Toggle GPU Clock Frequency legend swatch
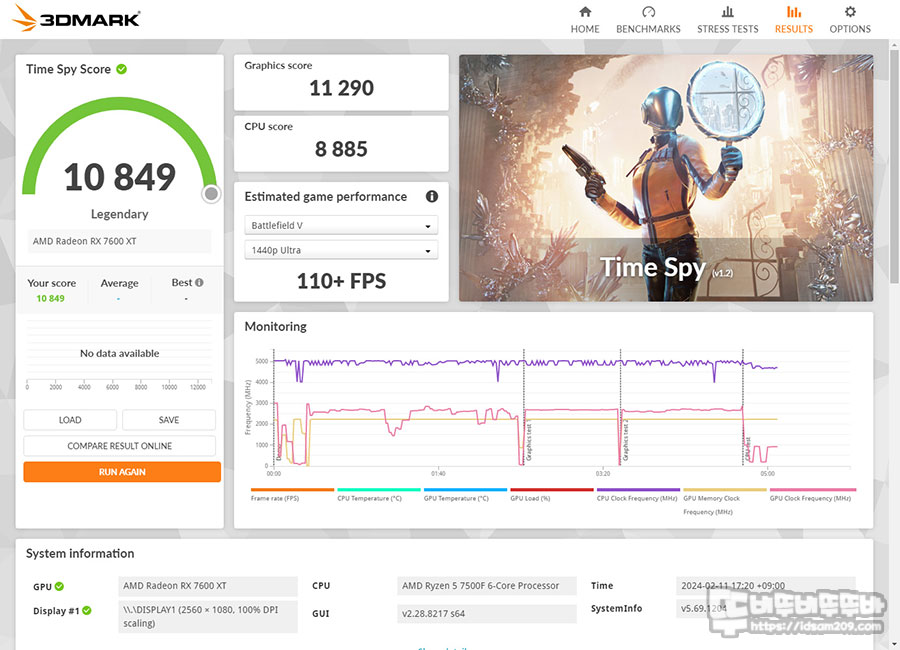 [x=813, y=490]
